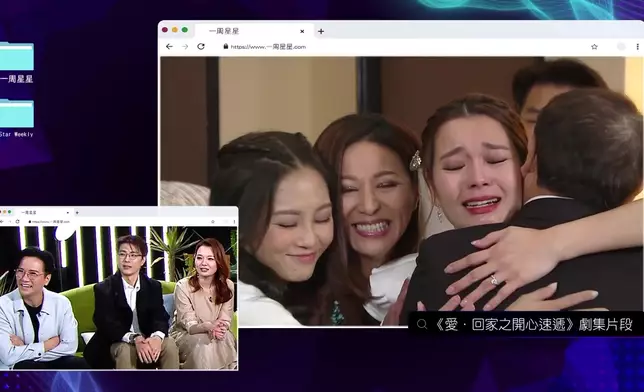Click the drama clip video in large browser
This screenshot has width=644, height=392.
click(x=402, y=191)
